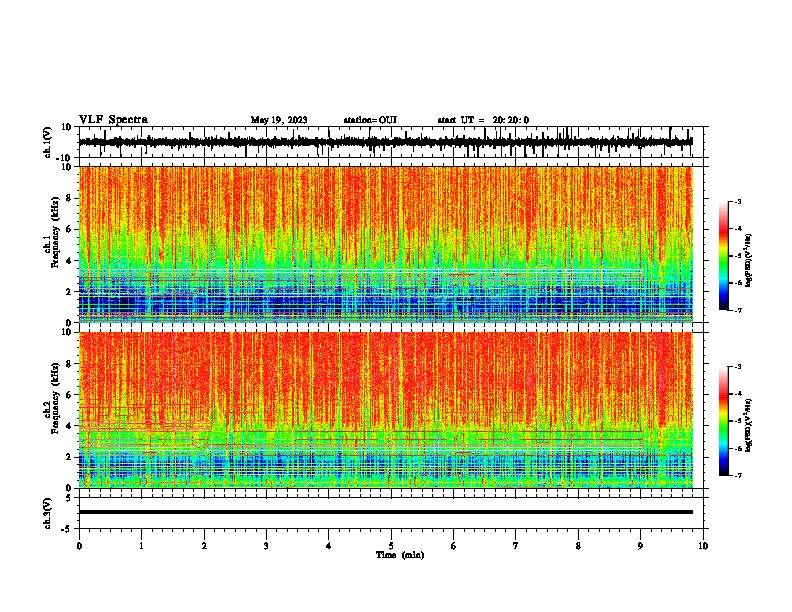Click the ch.1 spectrogram color scale bar
The image size is (792, 612).
pos(723,256)
